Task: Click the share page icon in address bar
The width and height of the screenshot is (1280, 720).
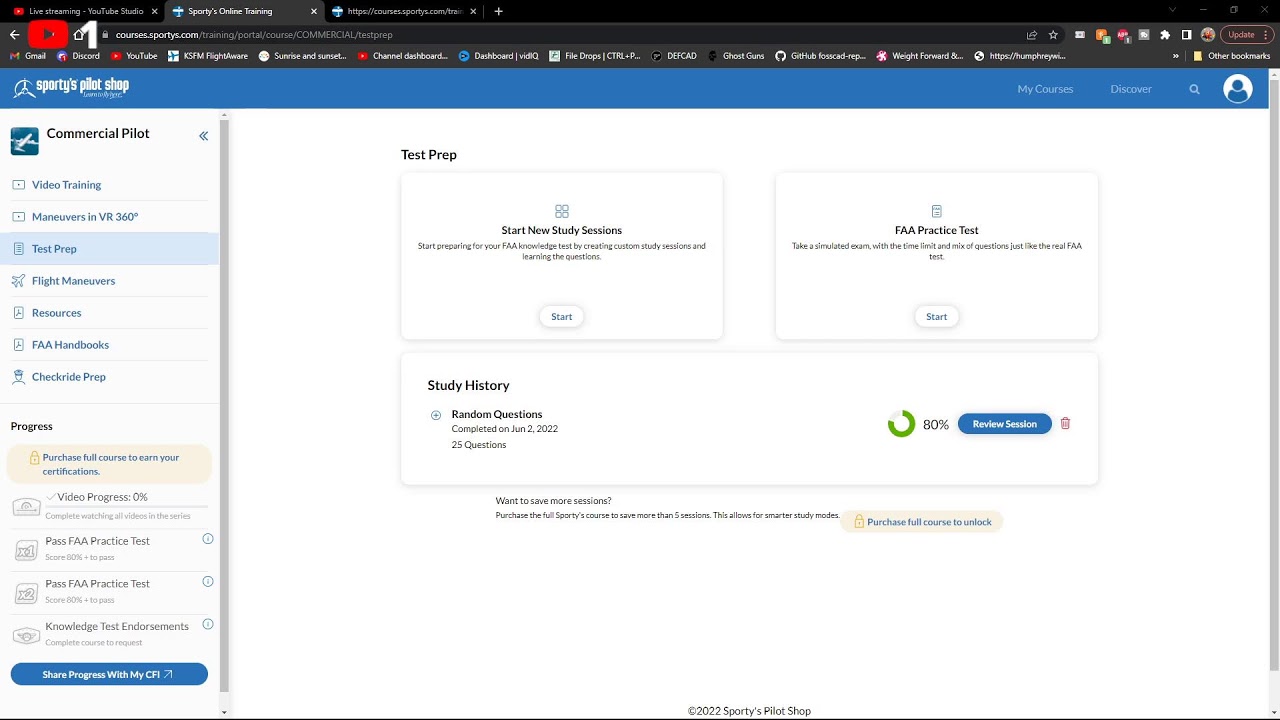Action: point(1031,34)
